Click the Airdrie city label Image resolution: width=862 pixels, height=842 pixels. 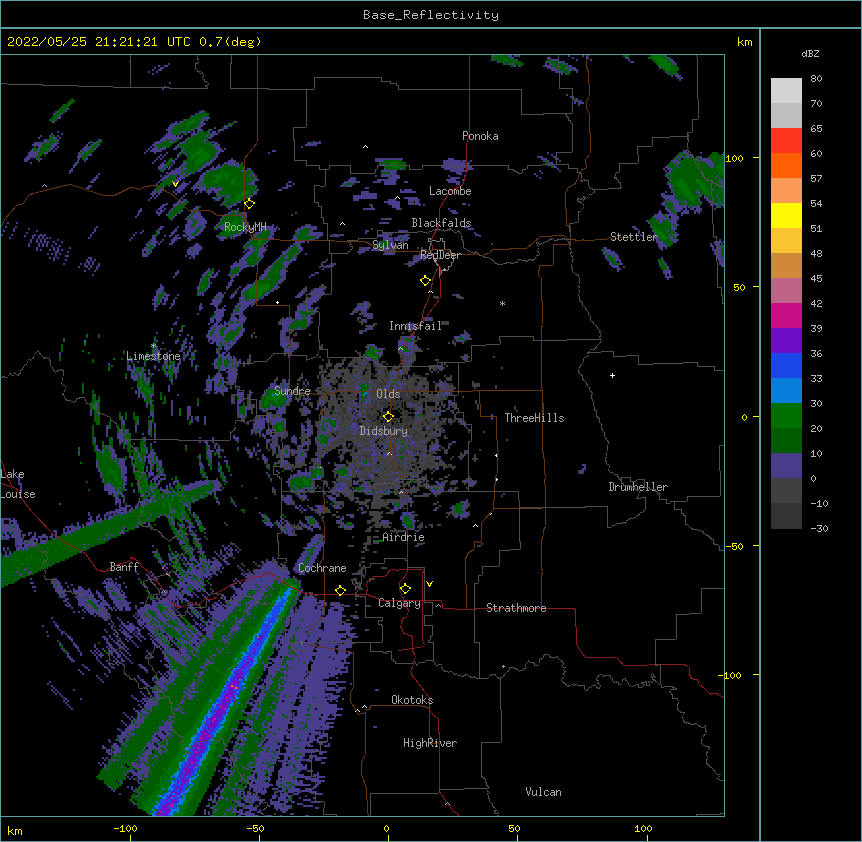pyautogui.click(x=403, y=537)
